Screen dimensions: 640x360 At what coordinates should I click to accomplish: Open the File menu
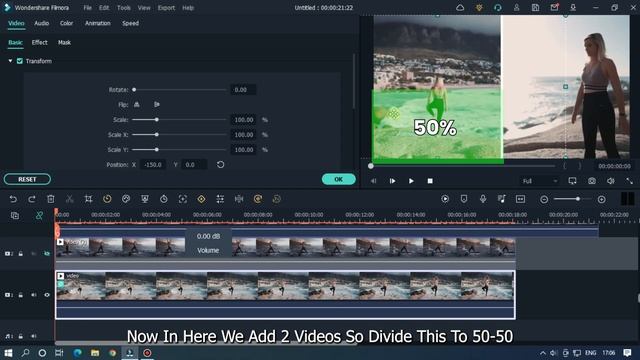pyautogui.click(x=87, y=8)
